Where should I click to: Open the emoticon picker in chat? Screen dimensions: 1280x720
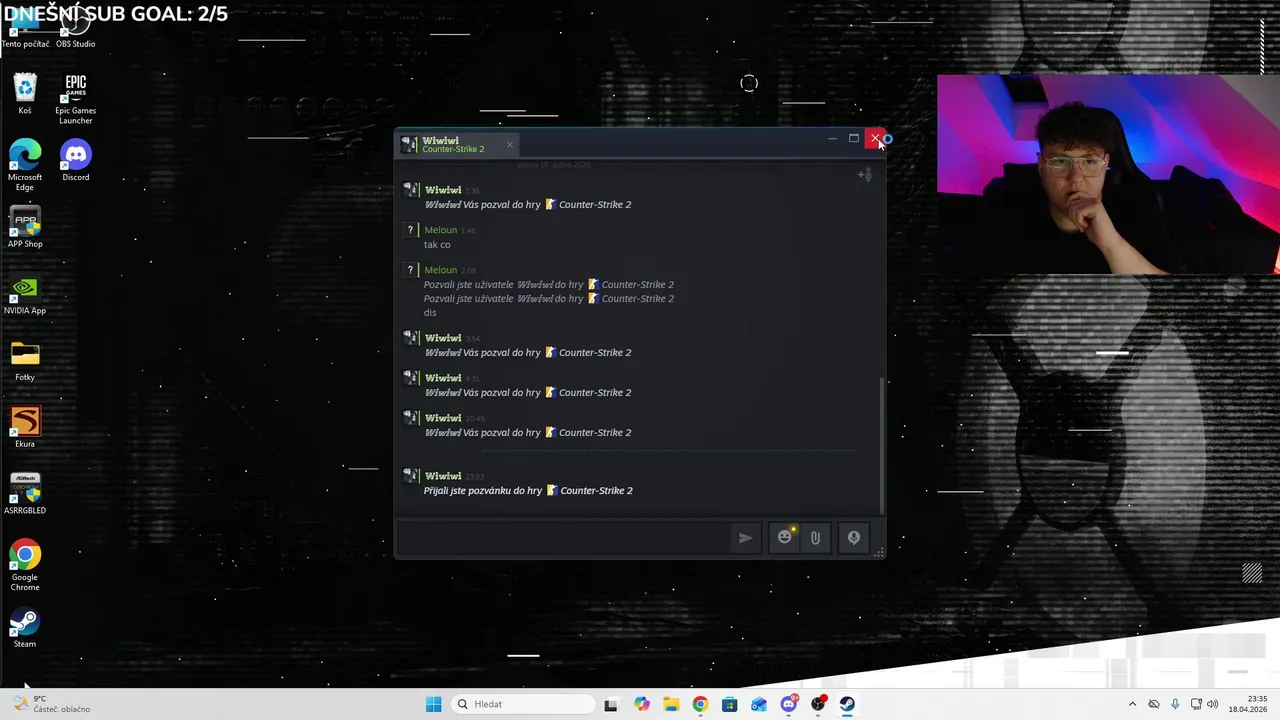point(785,538)
